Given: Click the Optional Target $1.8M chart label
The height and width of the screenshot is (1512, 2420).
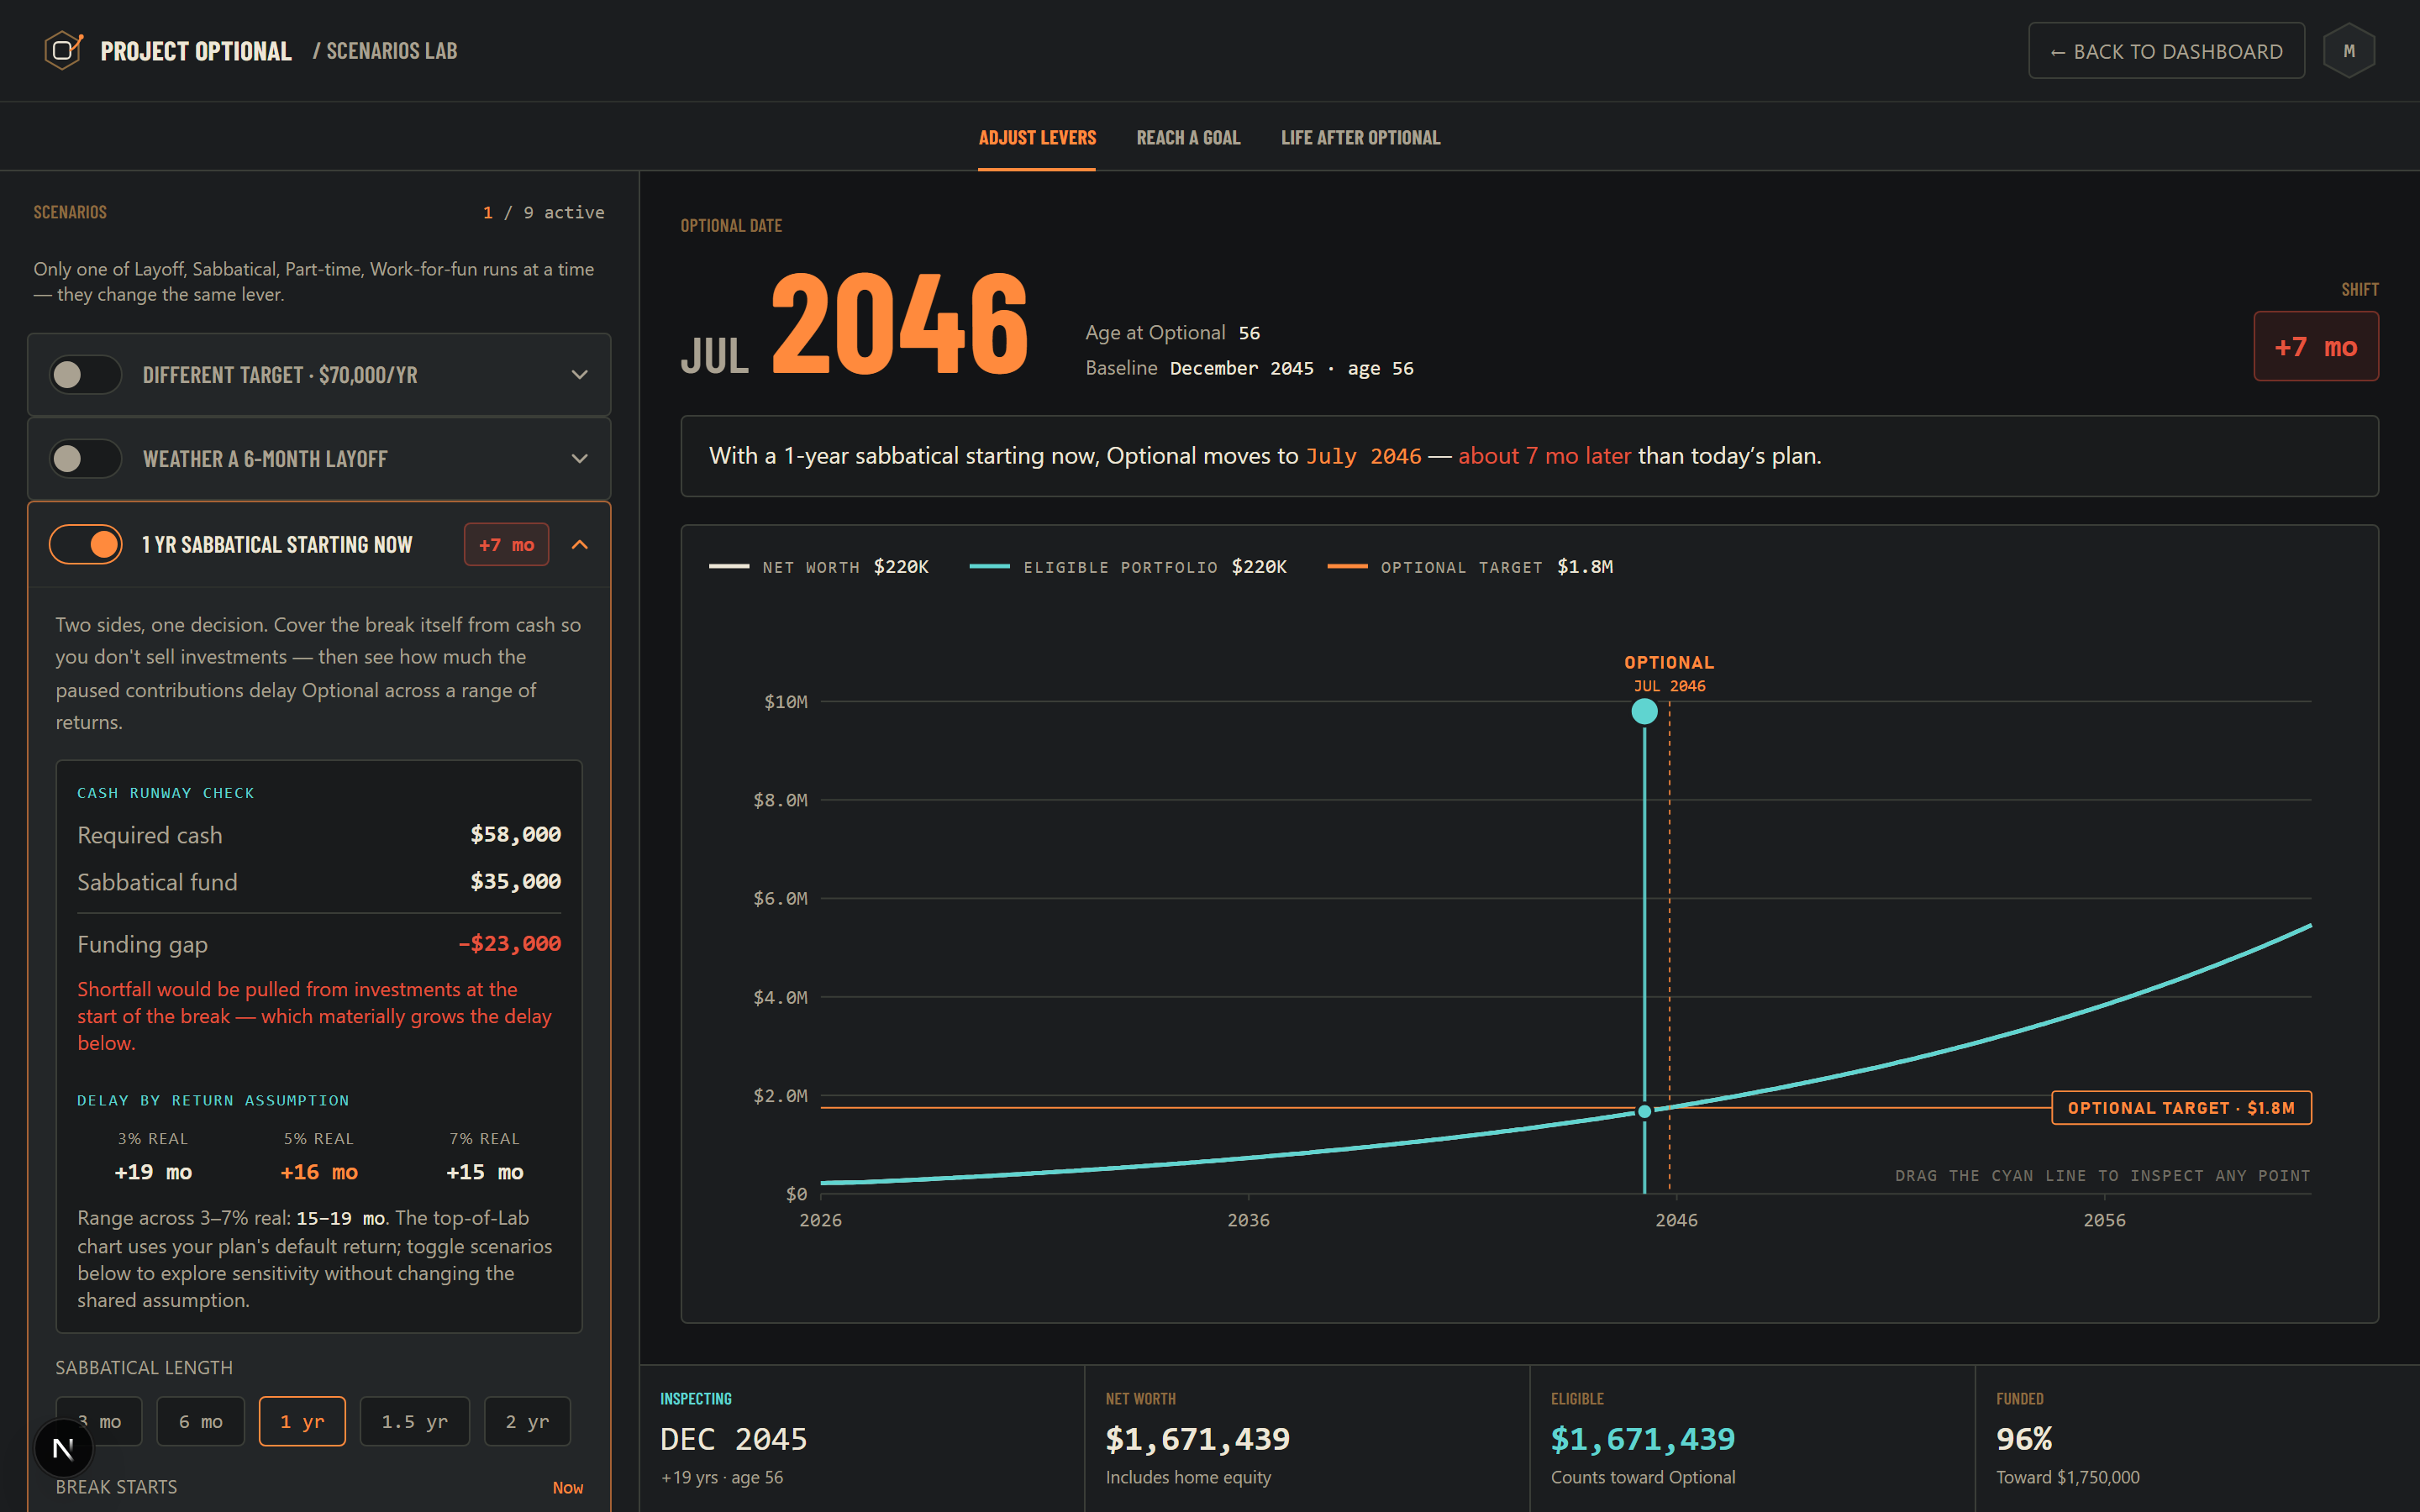Looking at the screenshot, I should (x=2181, y=1108).
